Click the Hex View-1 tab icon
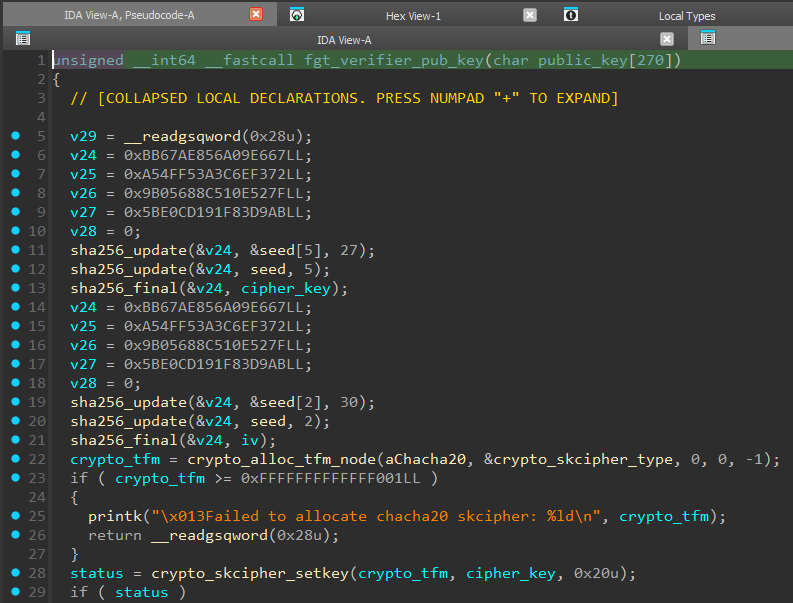Image resolution: width=793 pixels, height=603 pixels. 297,15
